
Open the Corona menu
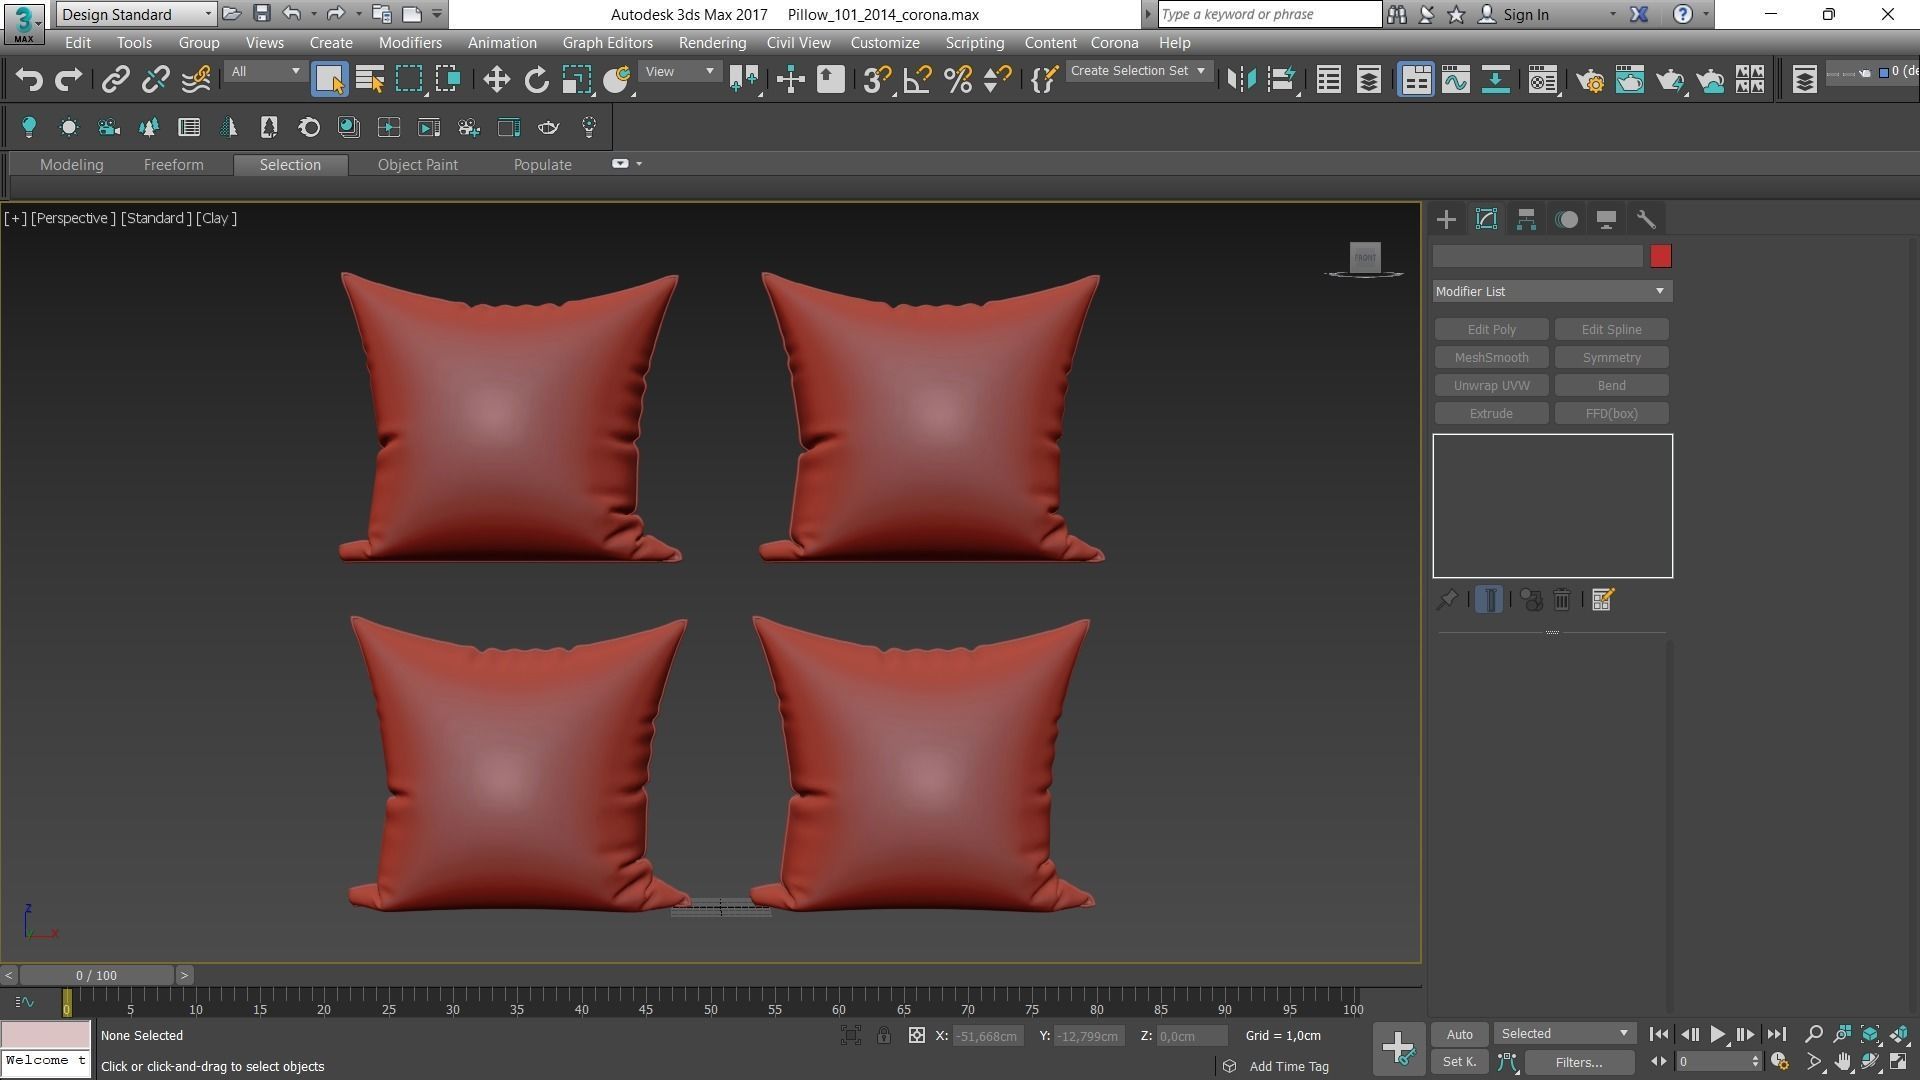point(1114,43)
